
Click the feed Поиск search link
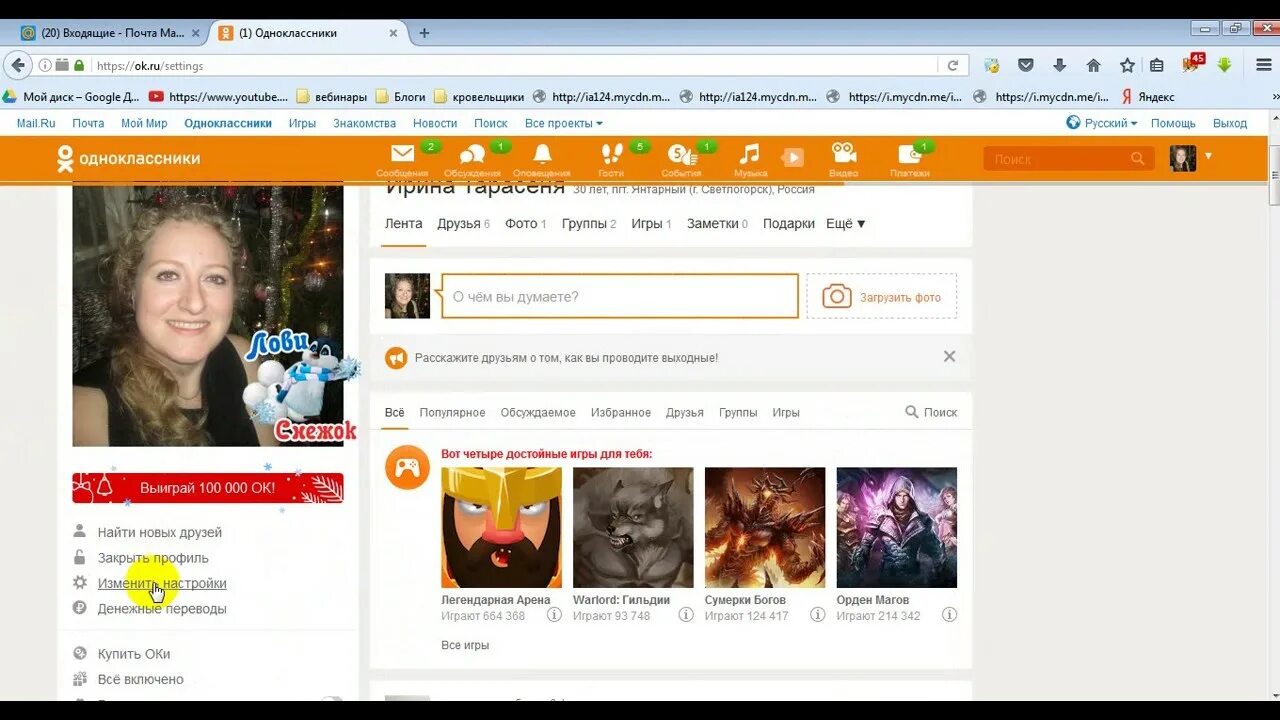tap(931, 412)
